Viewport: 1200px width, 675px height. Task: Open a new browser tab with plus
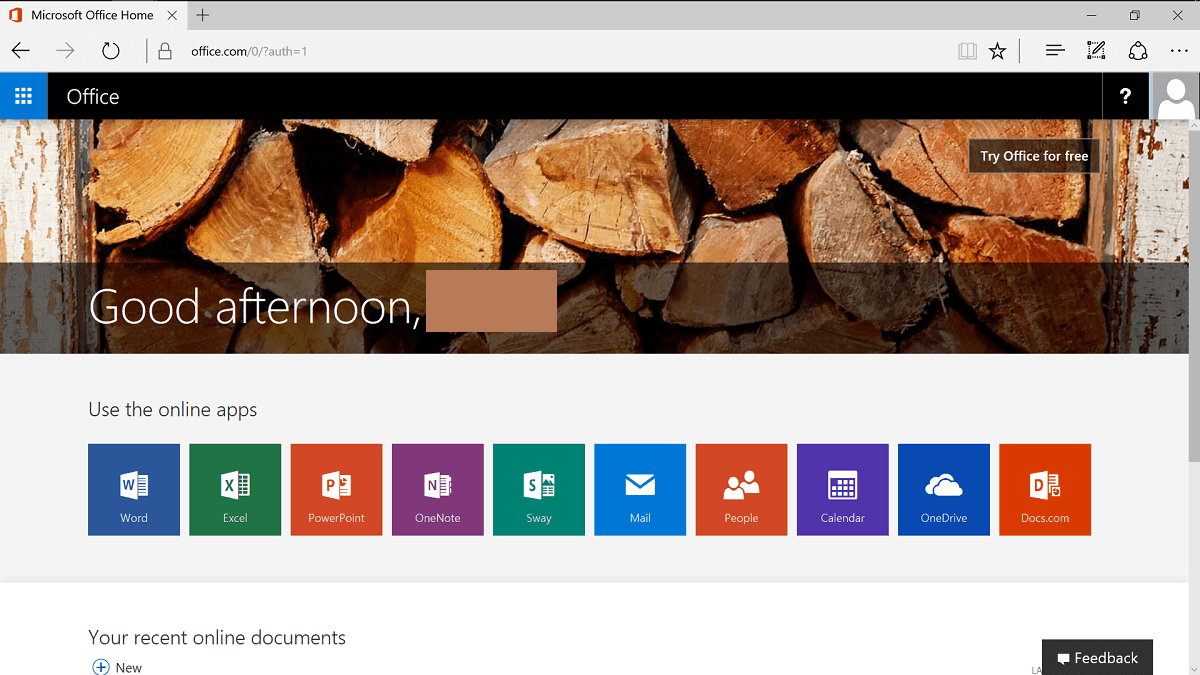coord(203,15)
